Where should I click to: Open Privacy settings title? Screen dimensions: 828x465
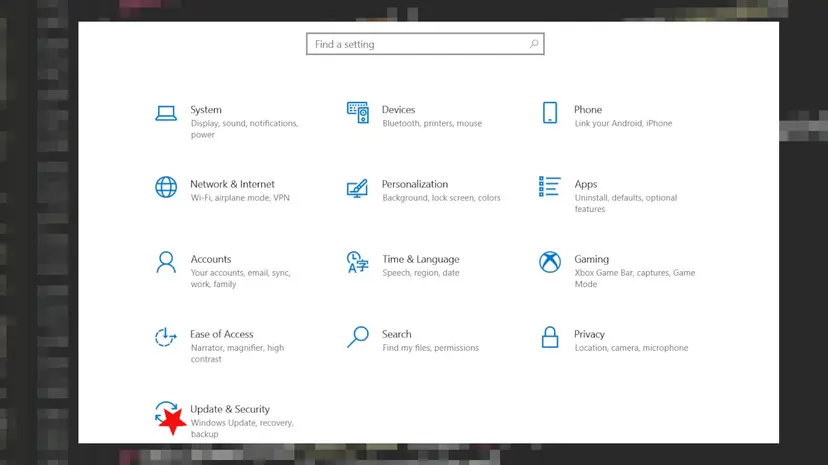tap(589, 334)
